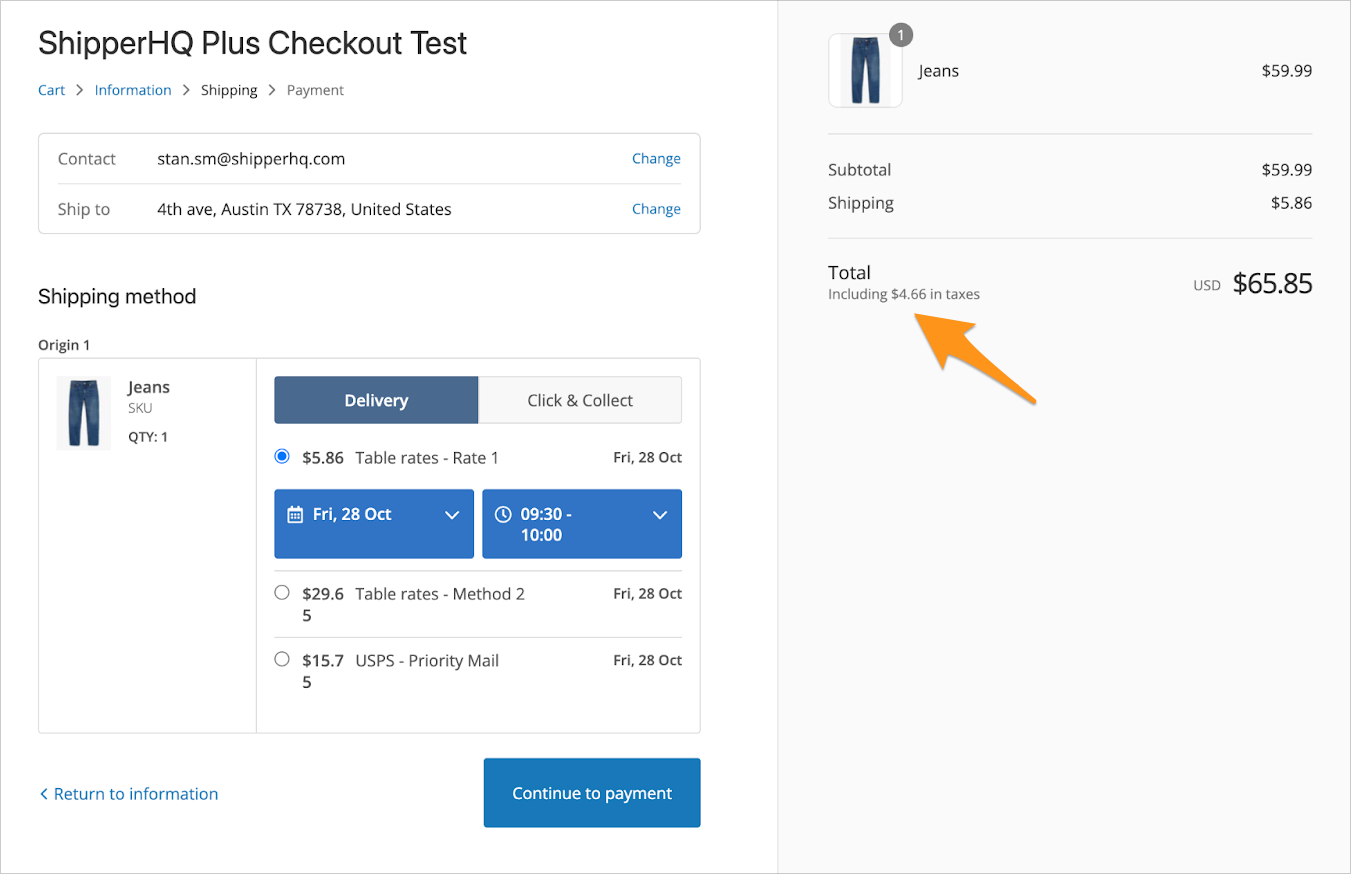
Task: Click the back chevron beside Return to information
Action: (x=43, y=794)
